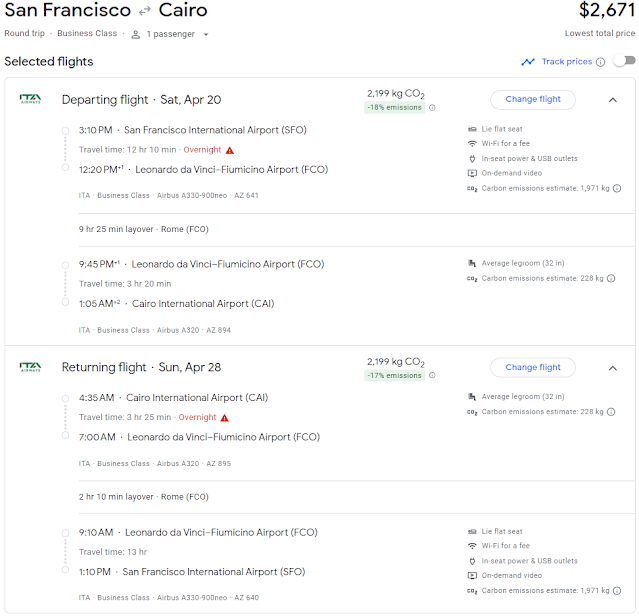Click the Round trip label

[25, 33]
